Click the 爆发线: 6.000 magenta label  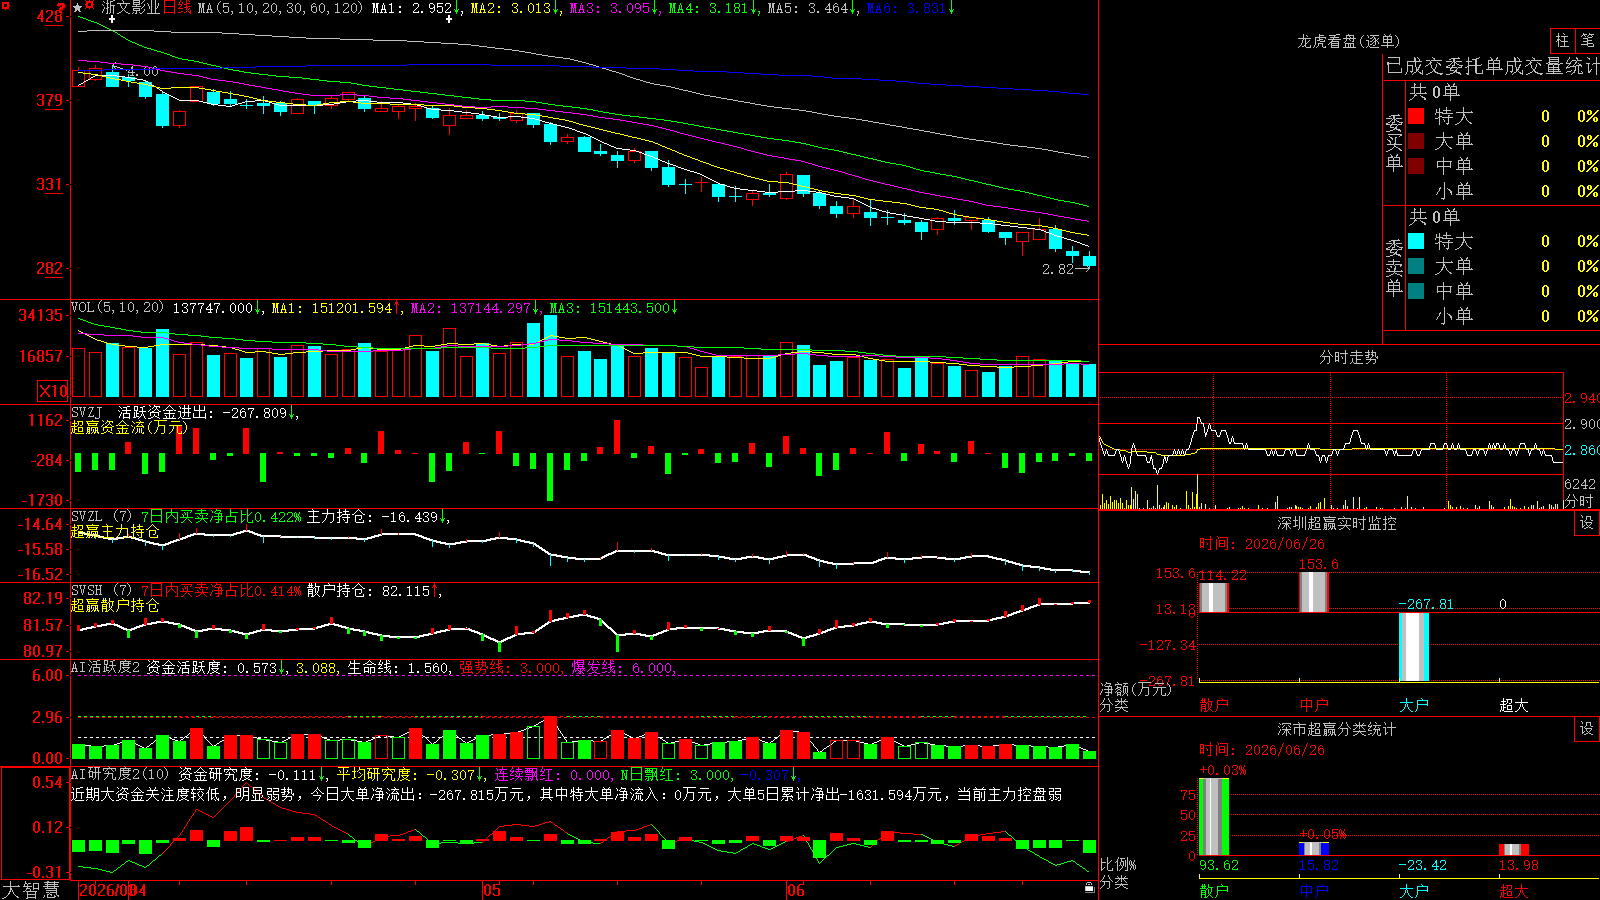click(x=623, y=668)
